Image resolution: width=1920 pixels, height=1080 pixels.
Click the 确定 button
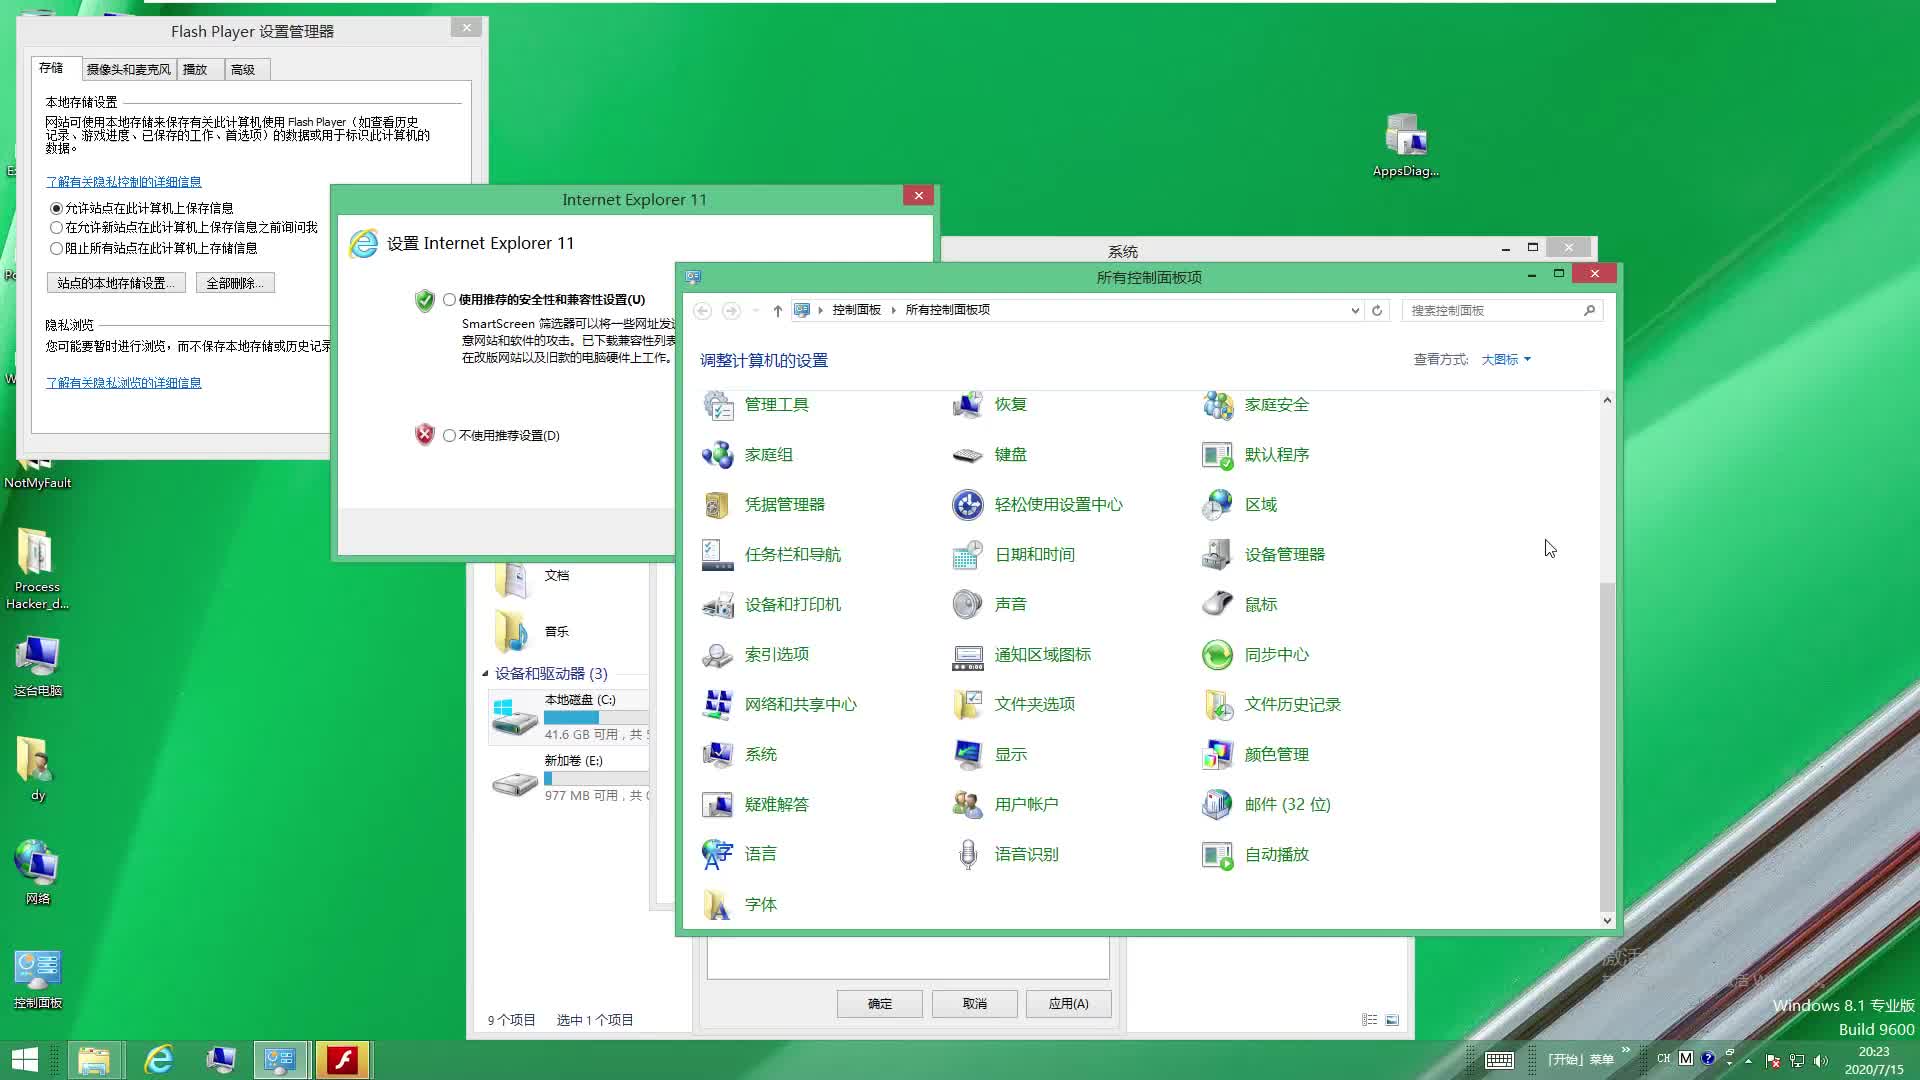pos(880,1004)
